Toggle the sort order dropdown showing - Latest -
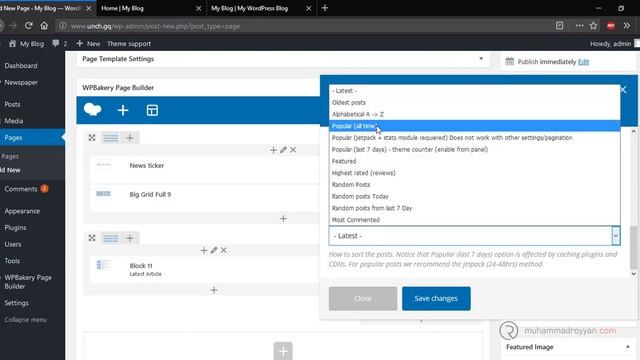Viewport: 640px width, 360px height. pos(474,236)
